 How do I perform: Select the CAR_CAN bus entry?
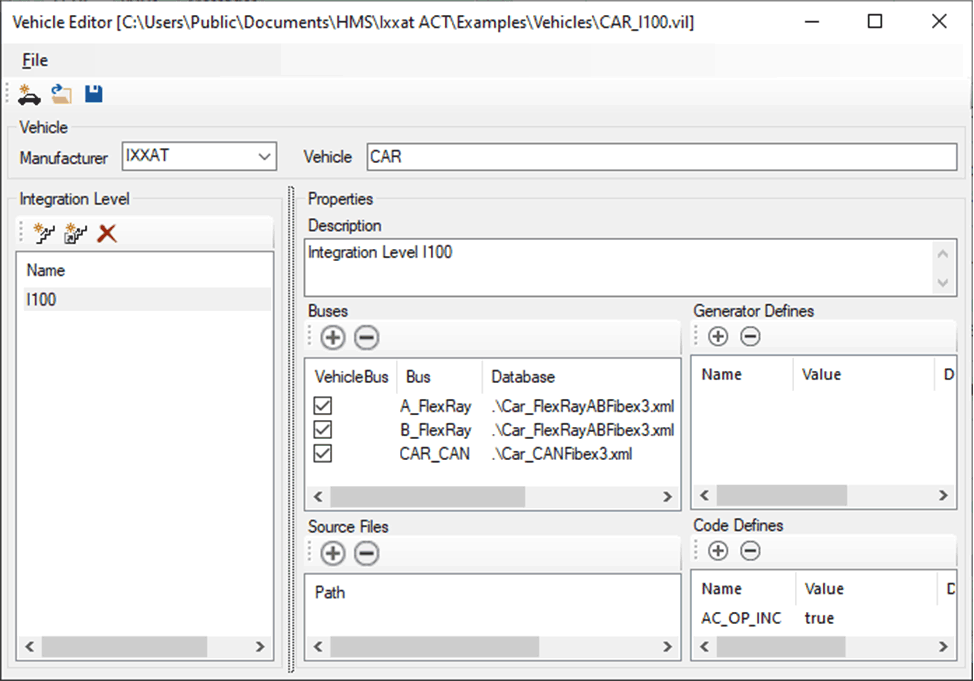coord(434,454)
